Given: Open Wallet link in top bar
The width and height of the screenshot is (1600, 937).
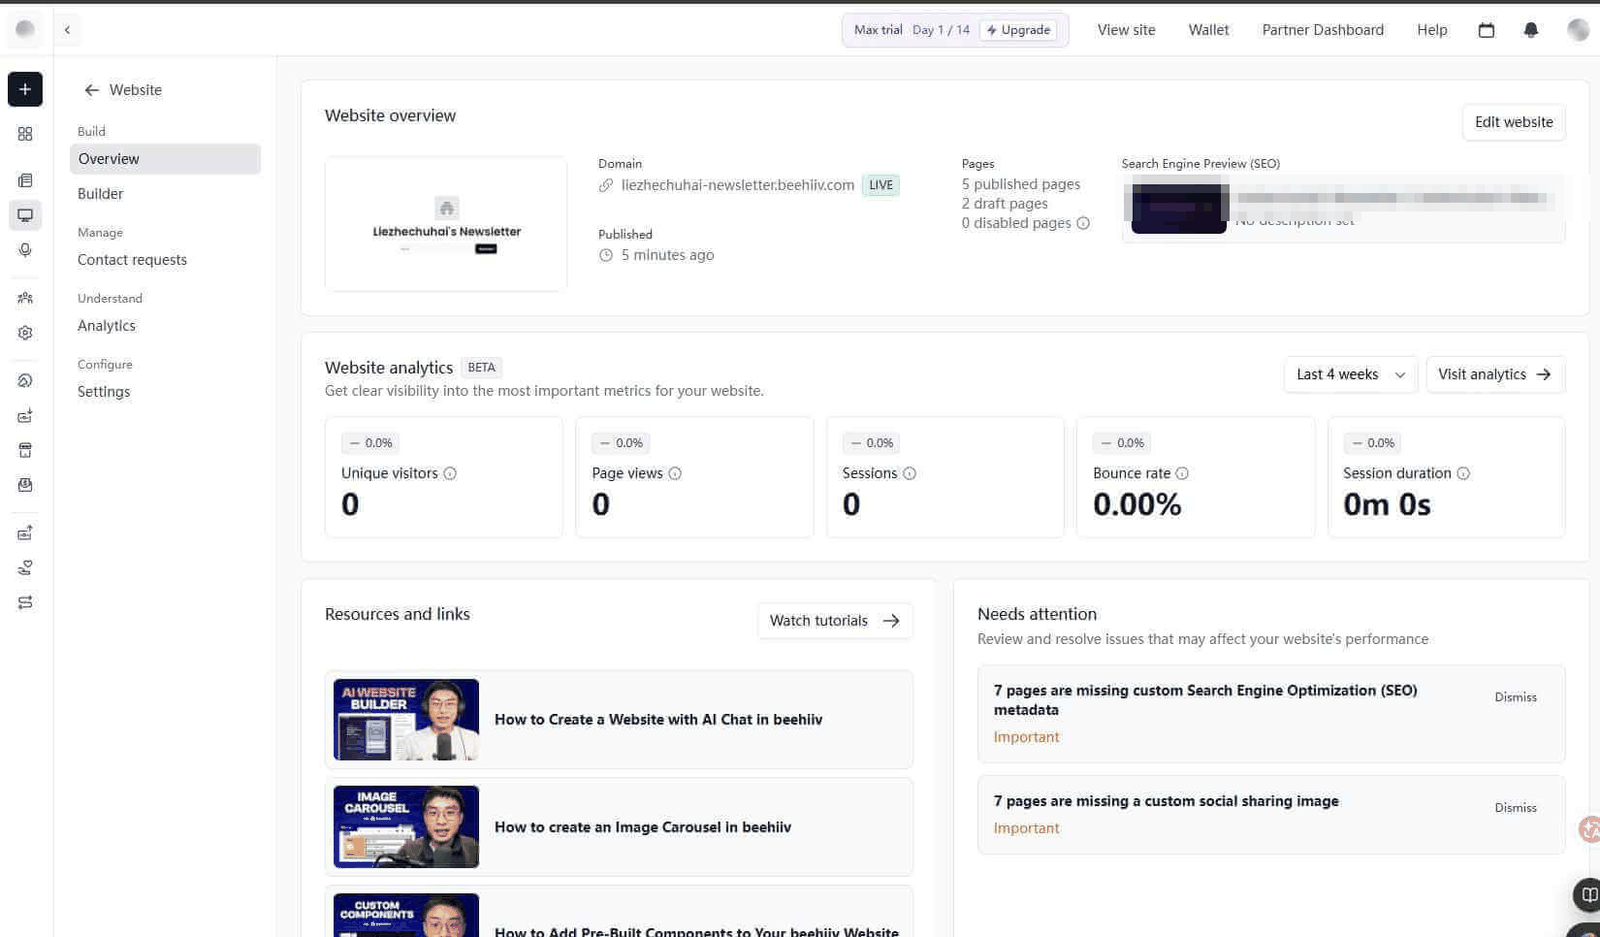Looking at the screenshot, I should 1208,30.
